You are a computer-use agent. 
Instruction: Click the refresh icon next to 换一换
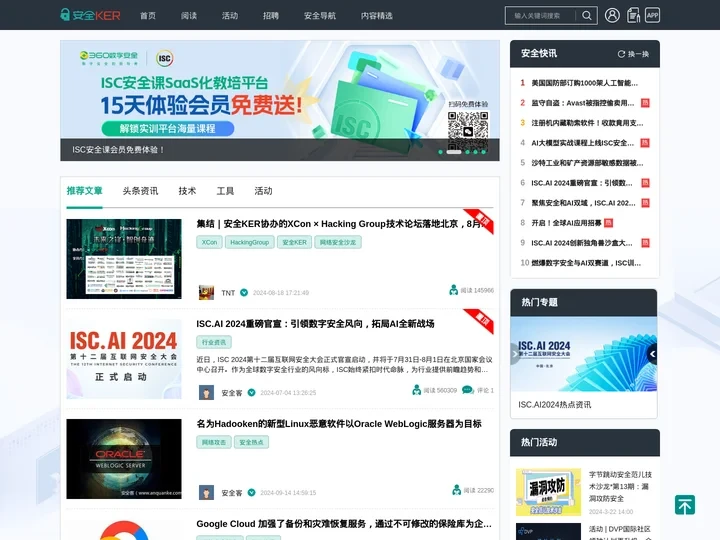621,54
